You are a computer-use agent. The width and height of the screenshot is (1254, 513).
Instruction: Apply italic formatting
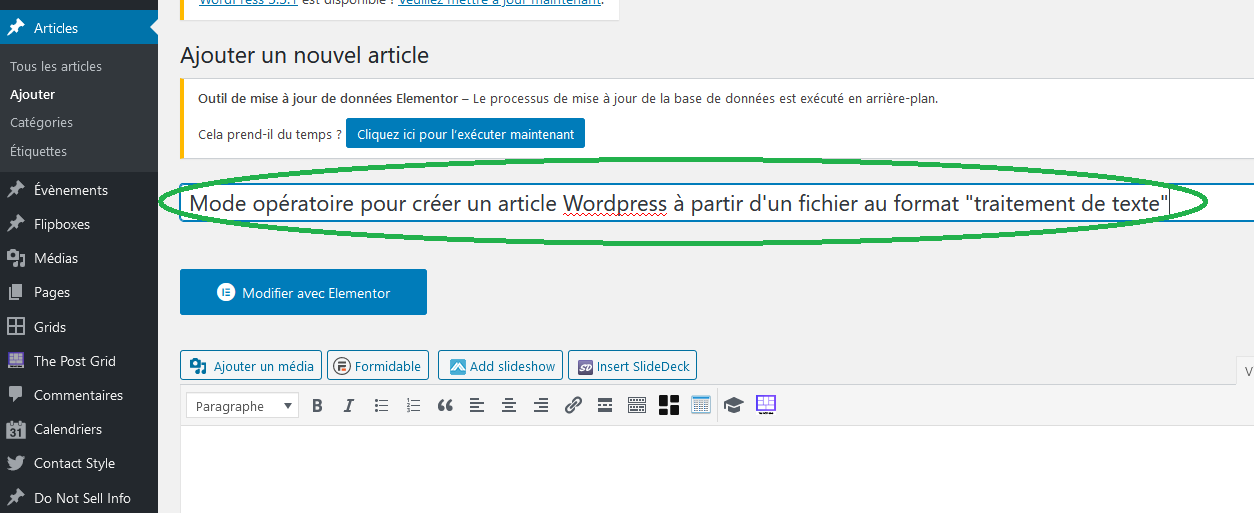349,406
